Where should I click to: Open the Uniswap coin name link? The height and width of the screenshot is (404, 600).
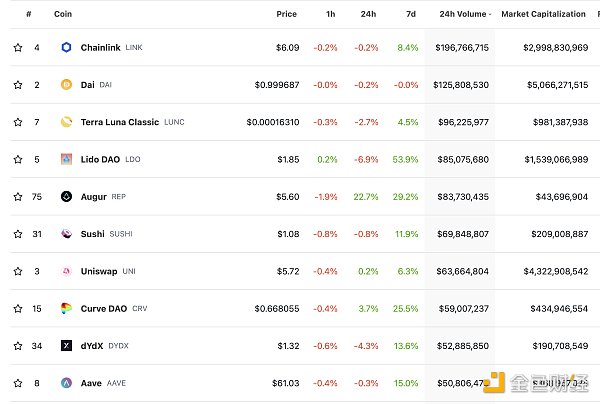(100, 271)
